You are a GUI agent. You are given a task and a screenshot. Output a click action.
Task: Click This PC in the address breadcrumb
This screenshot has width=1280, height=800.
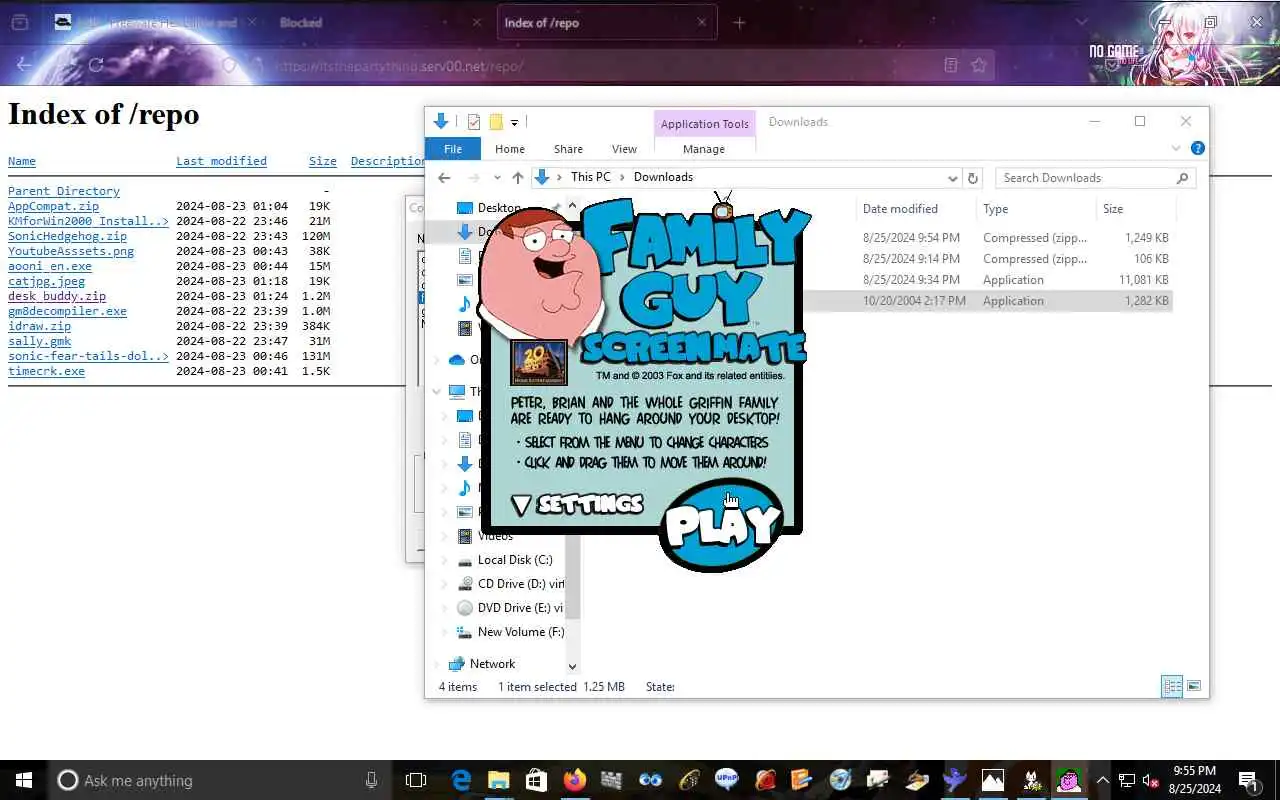[590, 177]
